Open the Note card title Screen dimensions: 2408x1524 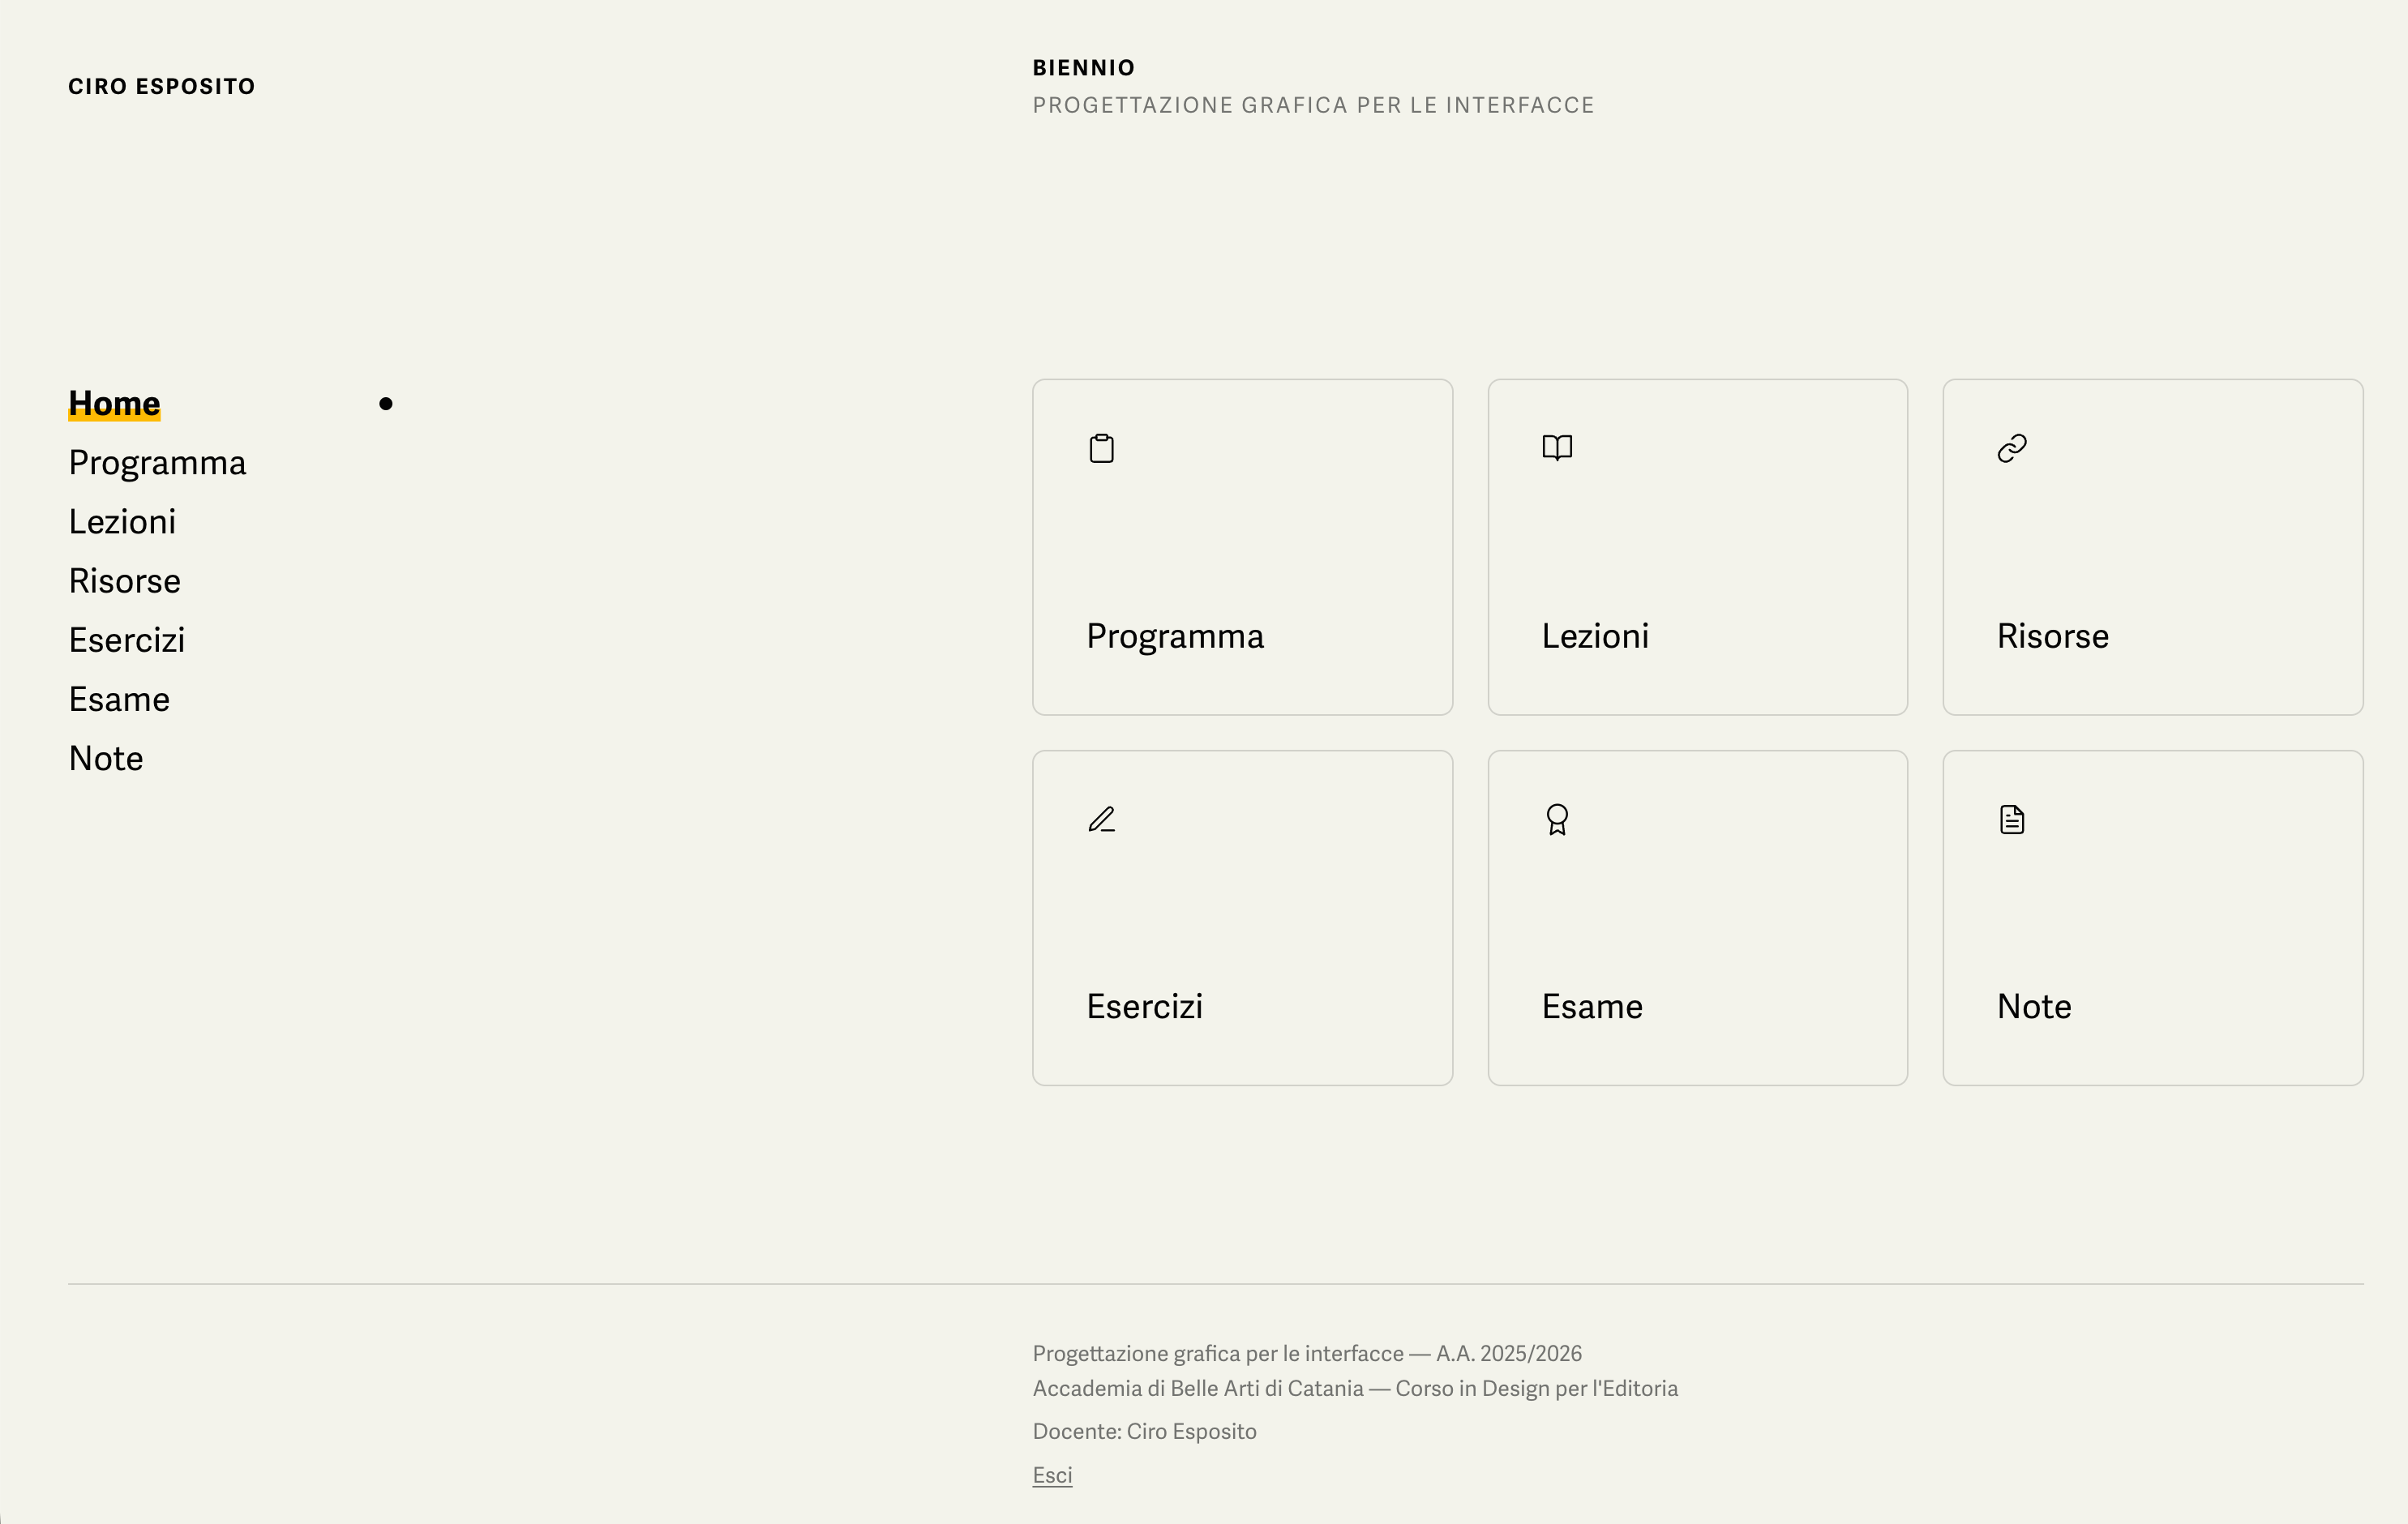(x=2034, y=1006)
